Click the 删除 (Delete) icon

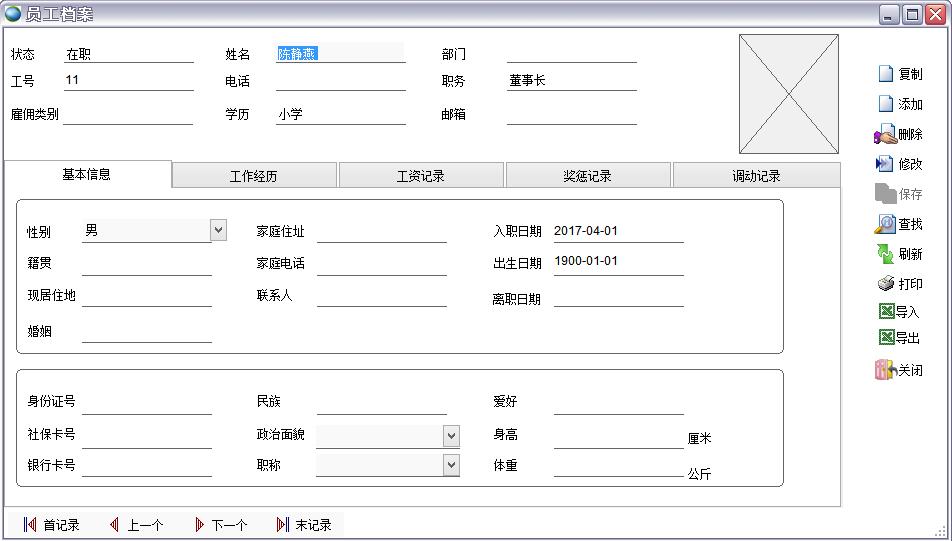click(885, 134)
